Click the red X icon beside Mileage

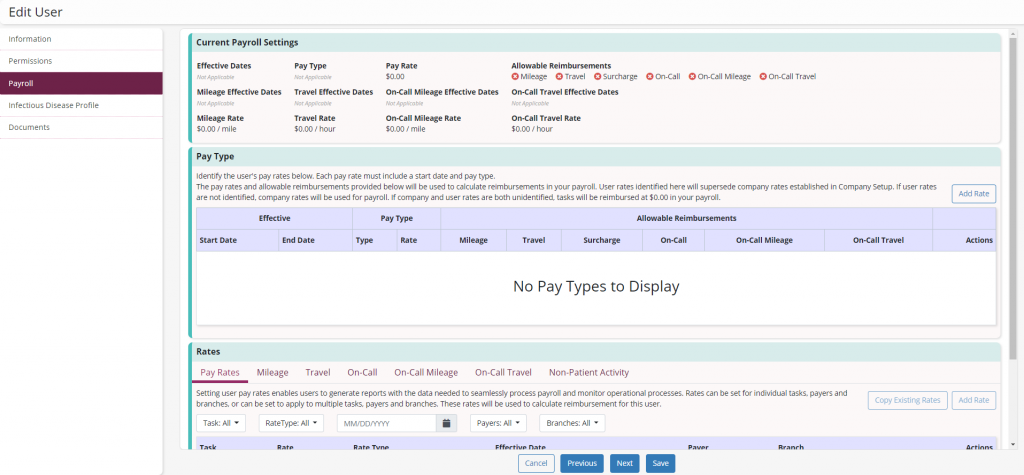point(515,76)
